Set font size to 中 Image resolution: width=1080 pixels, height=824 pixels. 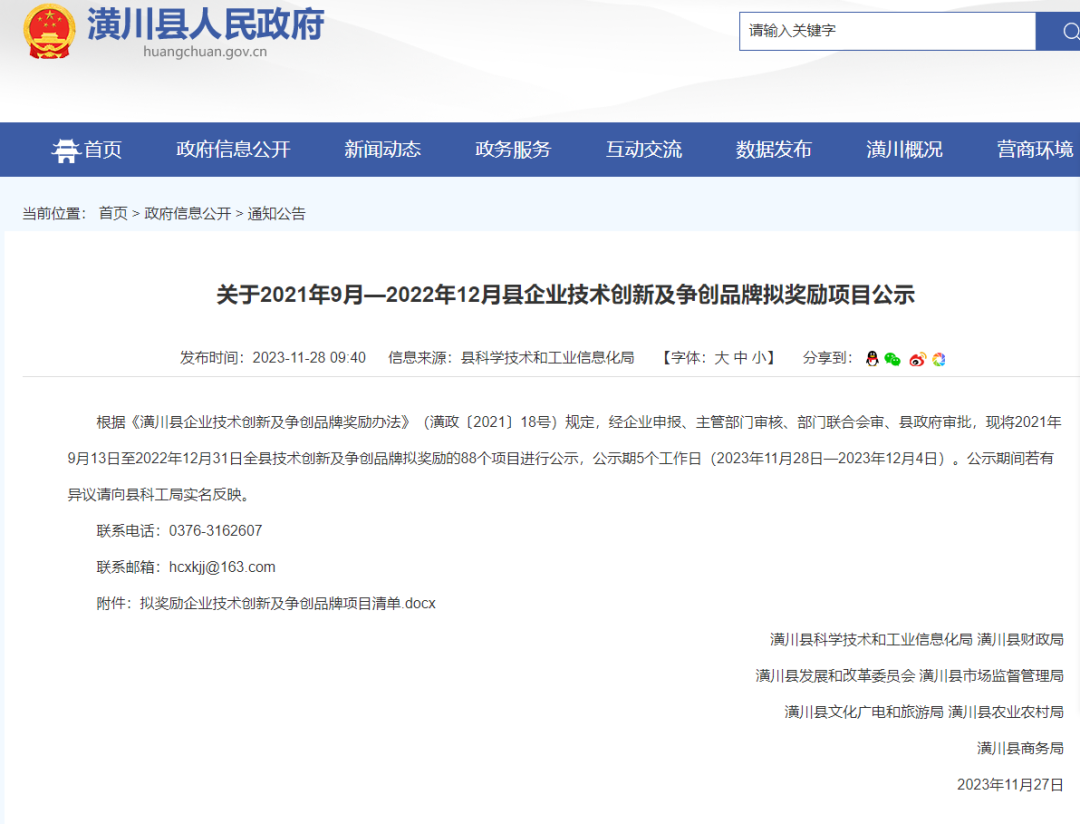[x=740, y=358]
